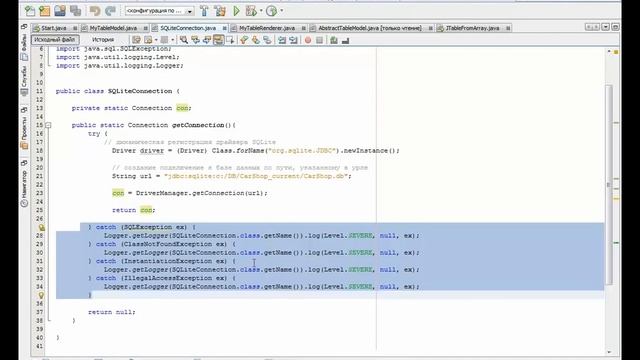
Task: Clean and build the project
Action: (220, 11)
